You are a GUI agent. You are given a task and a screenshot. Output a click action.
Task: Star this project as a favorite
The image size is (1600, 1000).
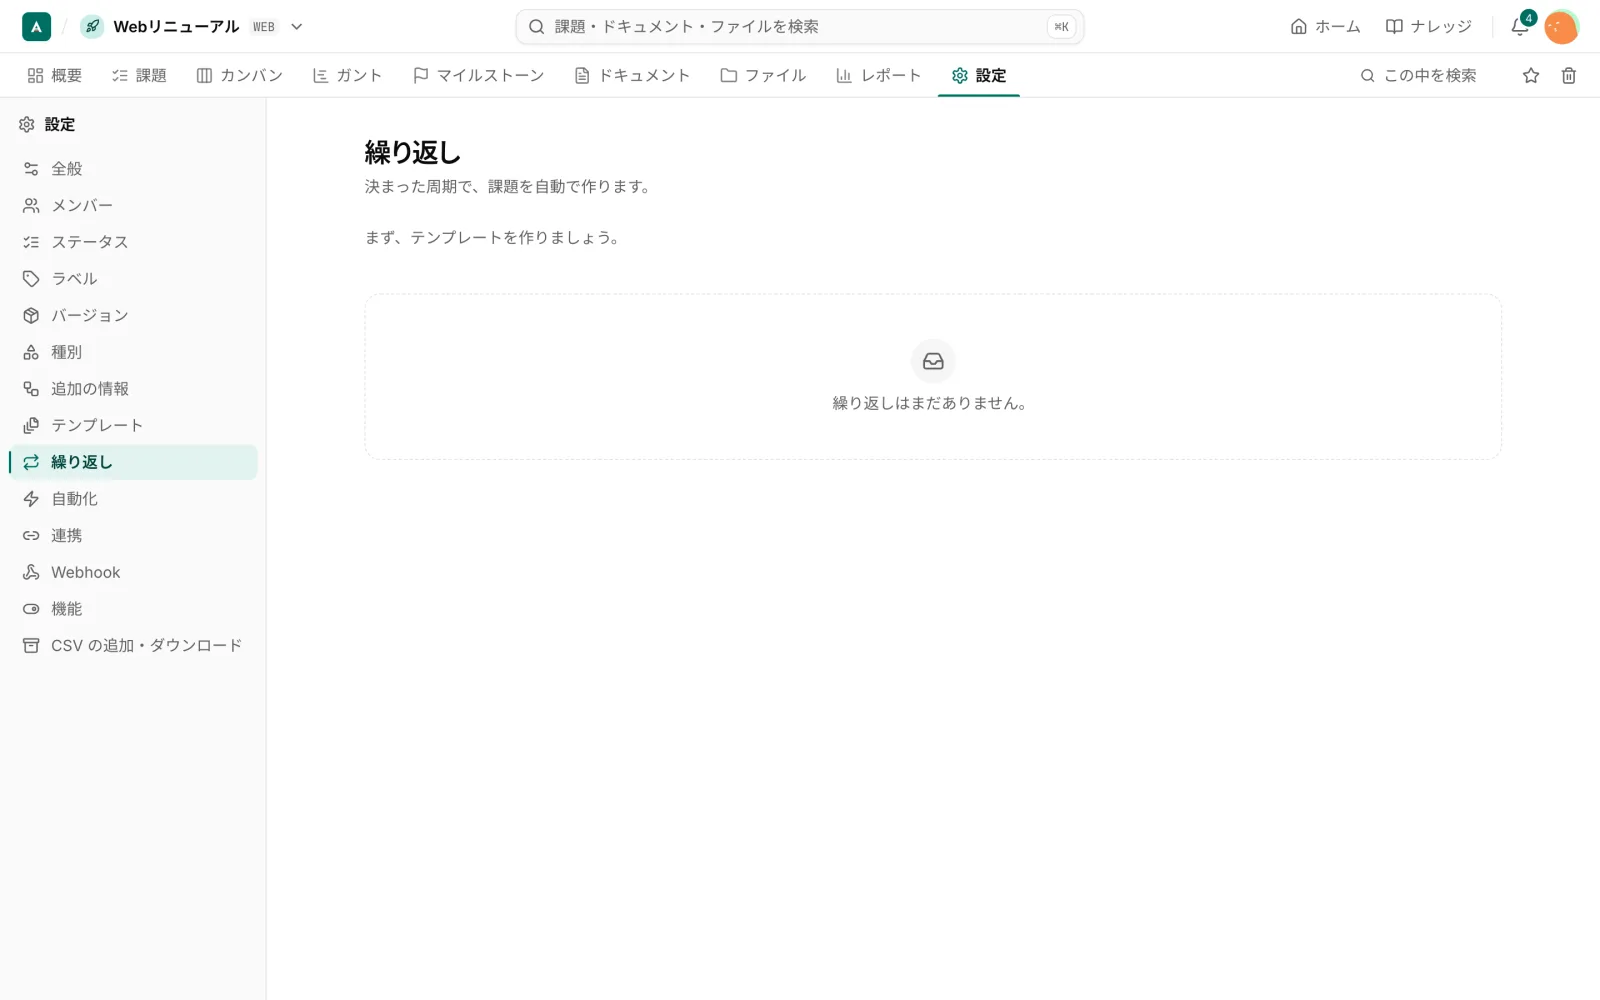[x=1531, y=75]
